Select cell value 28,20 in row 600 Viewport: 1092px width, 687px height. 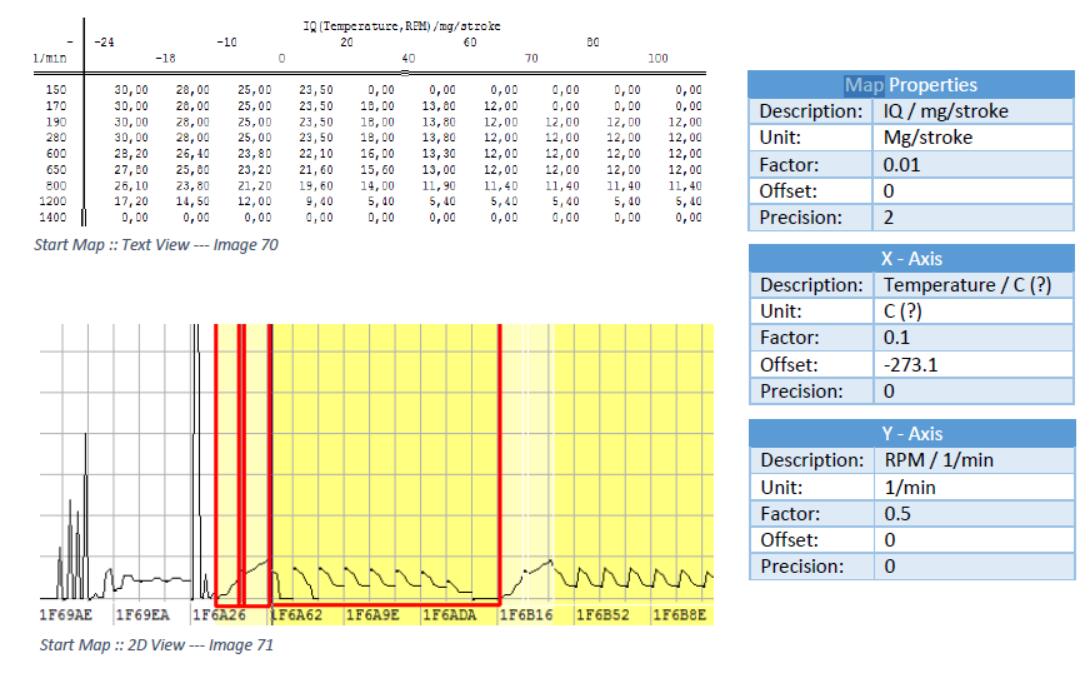tap(132, 153)
